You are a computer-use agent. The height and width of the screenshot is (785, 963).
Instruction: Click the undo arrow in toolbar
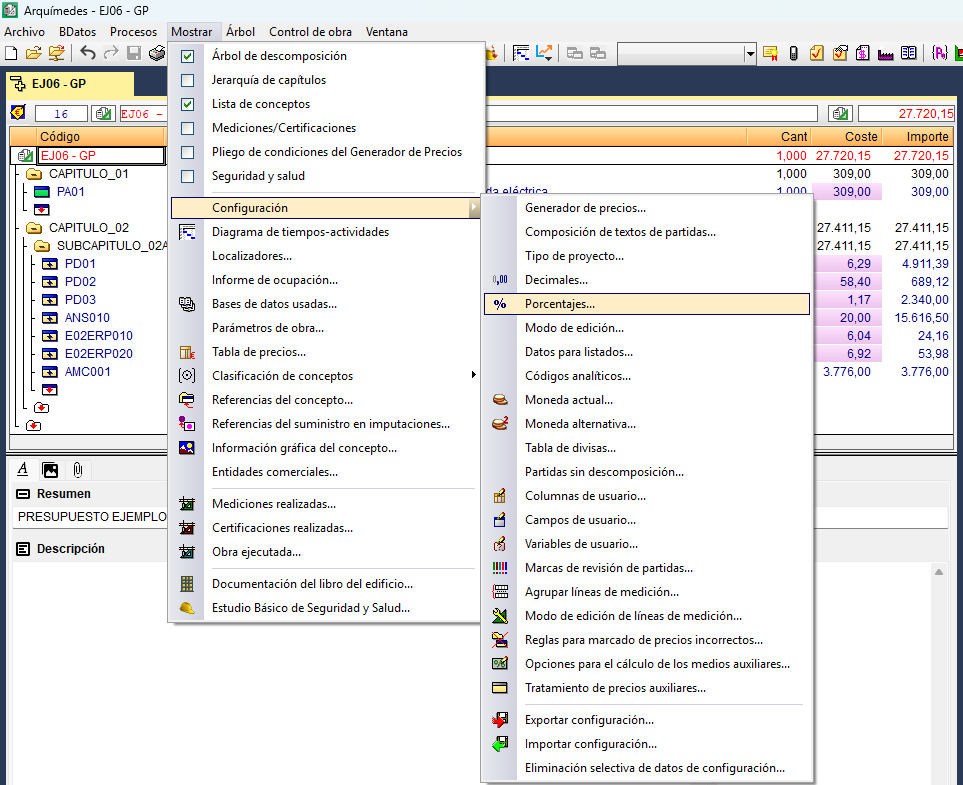click(x=88, y=53)
